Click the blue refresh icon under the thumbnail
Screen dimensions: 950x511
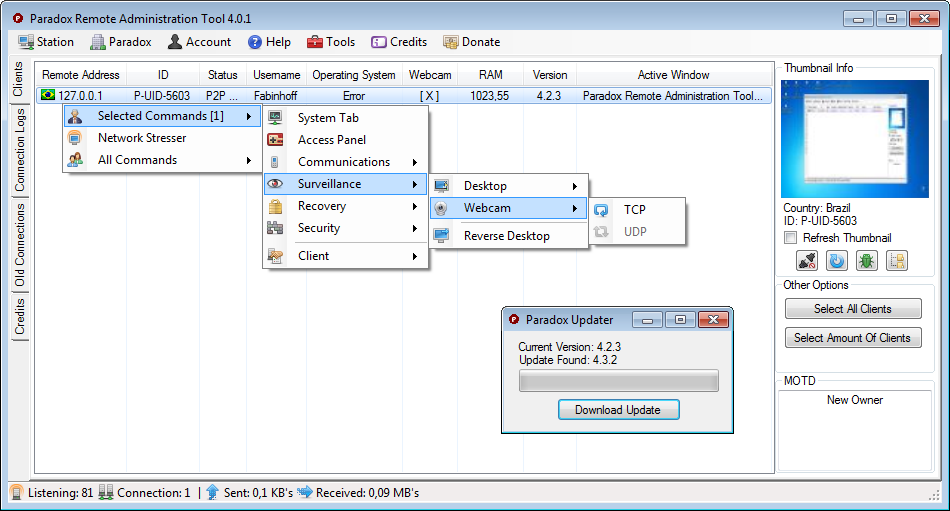(837, 261)
